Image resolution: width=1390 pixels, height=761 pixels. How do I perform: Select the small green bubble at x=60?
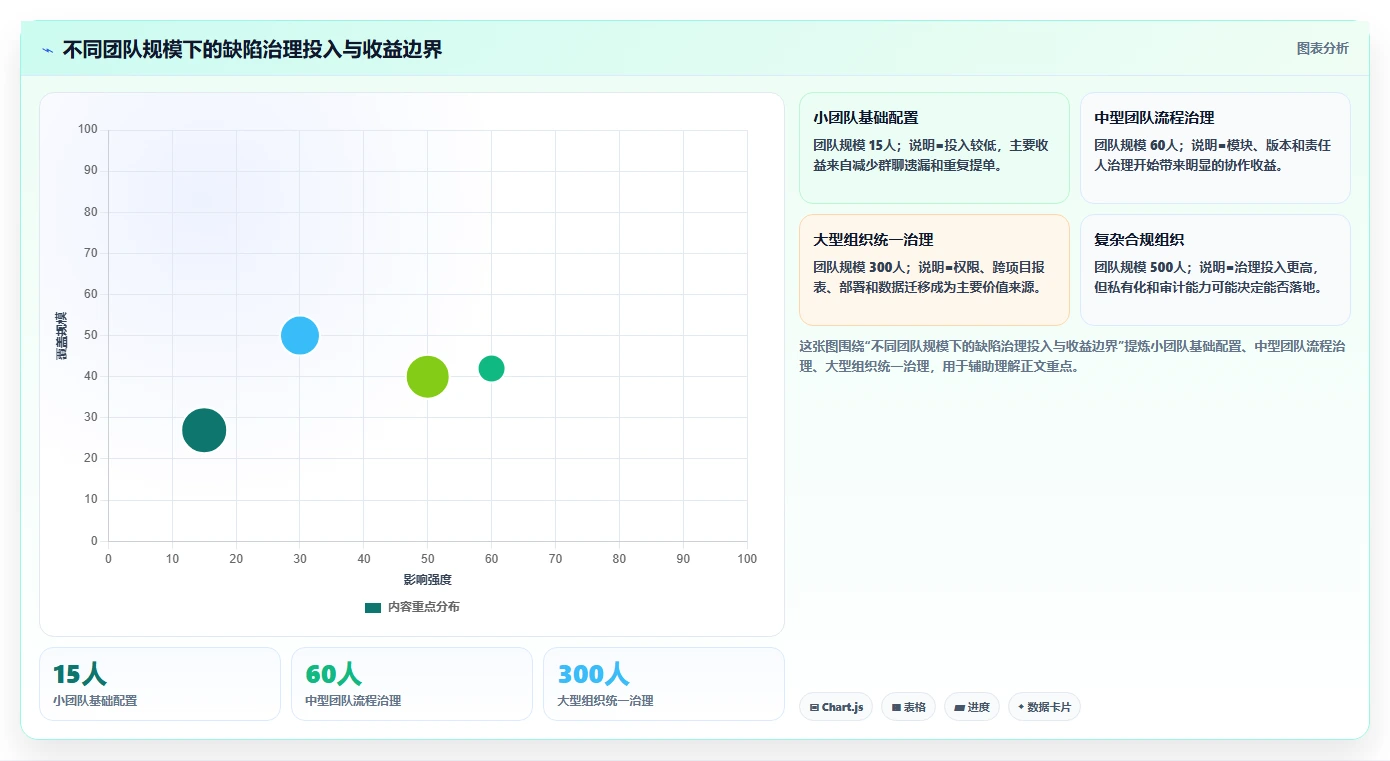pyautogui.click(x=491, y=368)
